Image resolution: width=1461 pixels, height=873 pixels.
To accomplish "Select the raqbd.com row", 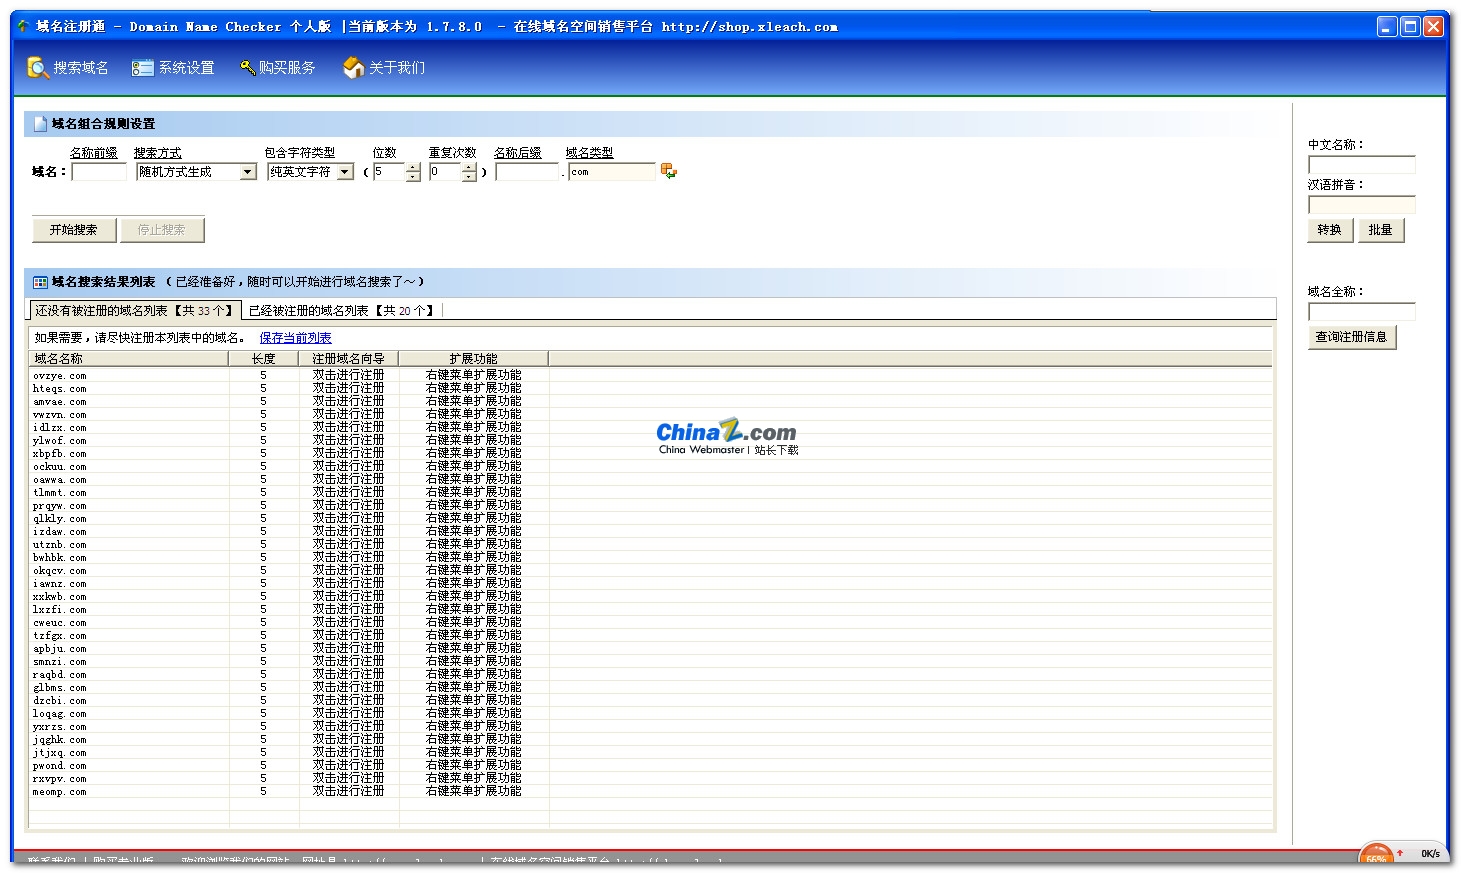I will 650,674.
